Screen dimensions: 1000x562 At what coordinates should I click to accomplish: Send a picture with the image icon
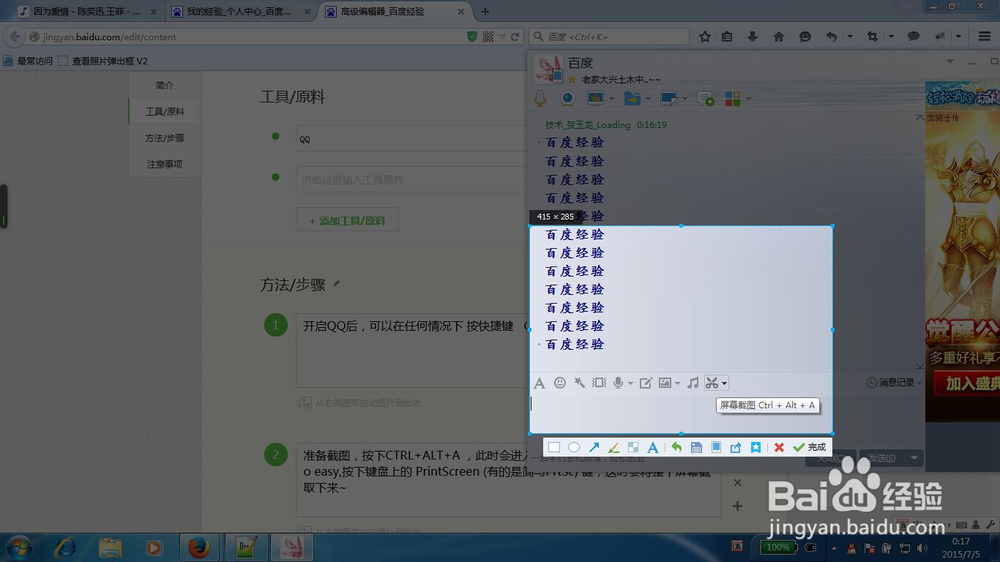click(x=665, y=383)
